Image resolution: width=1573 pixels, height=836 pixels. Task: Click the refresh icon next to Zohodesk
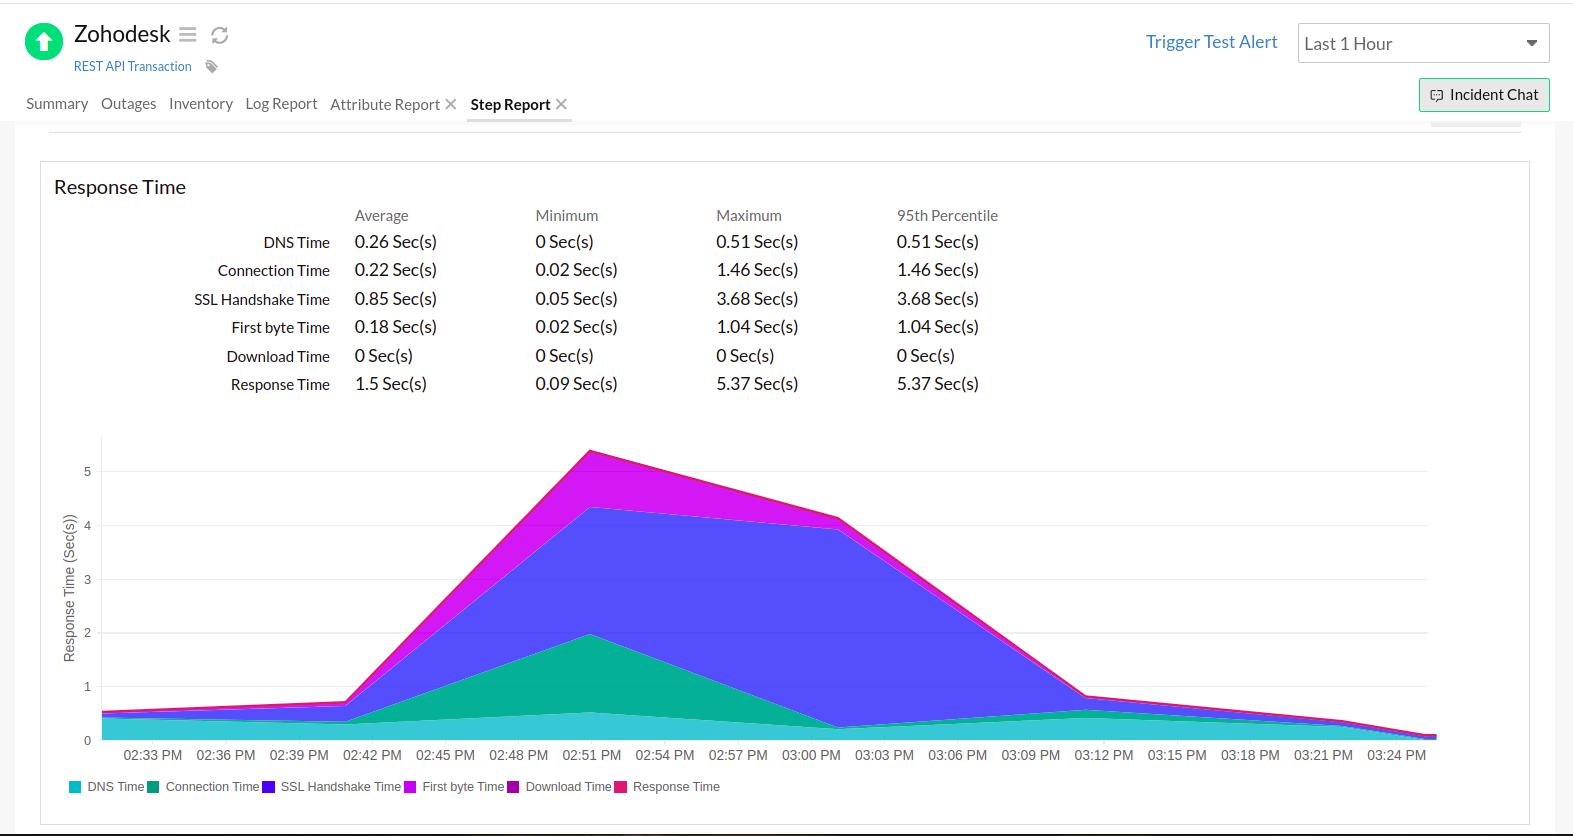[x=220, y=35]
